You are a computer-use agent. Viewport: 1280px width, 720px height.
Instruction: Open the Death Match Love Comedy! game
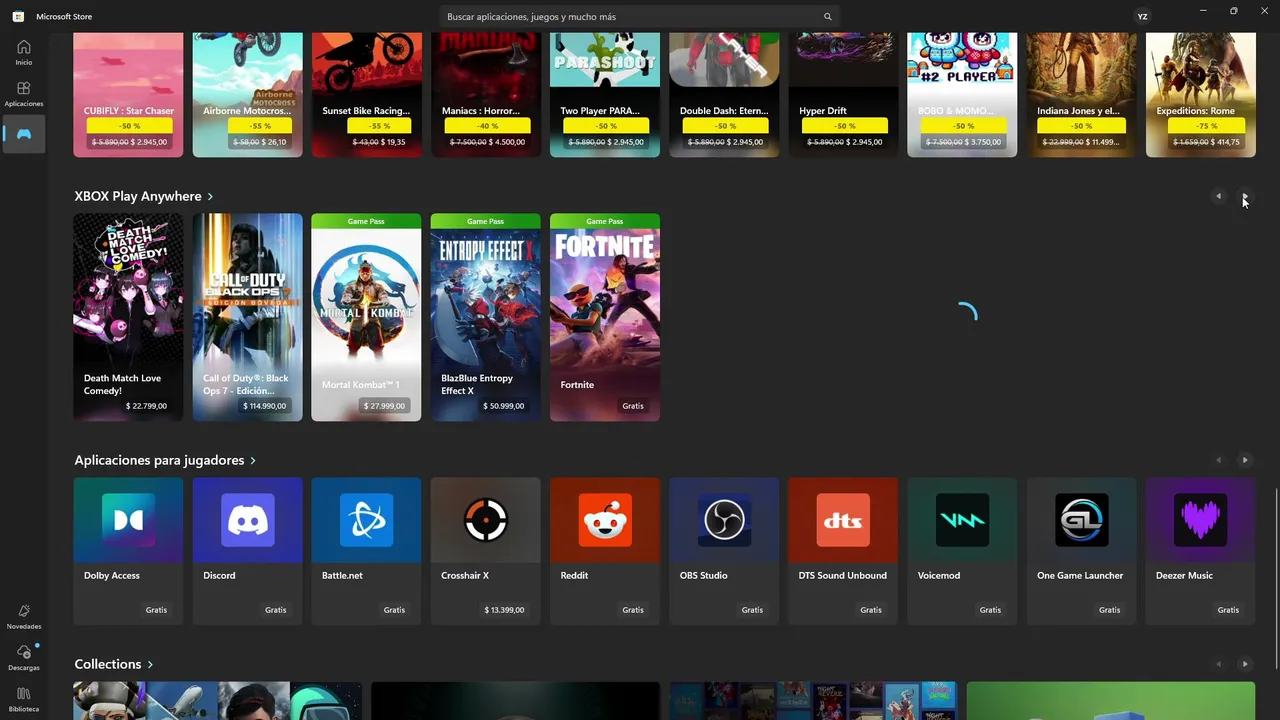coord(128,317)
